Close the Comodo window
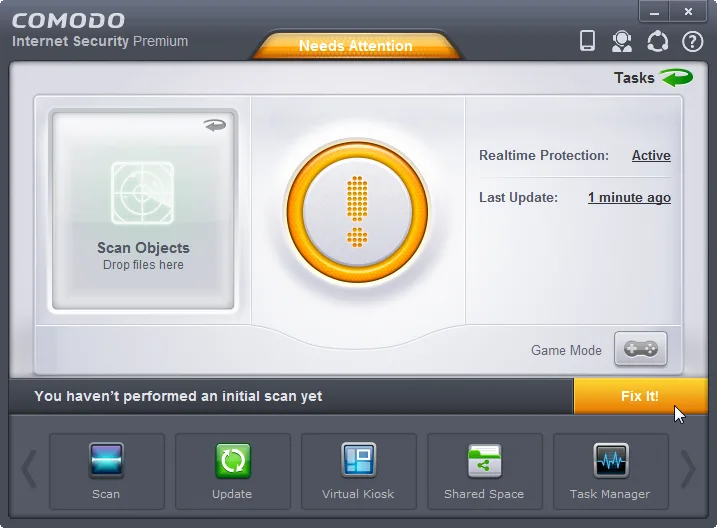 pyautogui.click(x=688, y=12)
